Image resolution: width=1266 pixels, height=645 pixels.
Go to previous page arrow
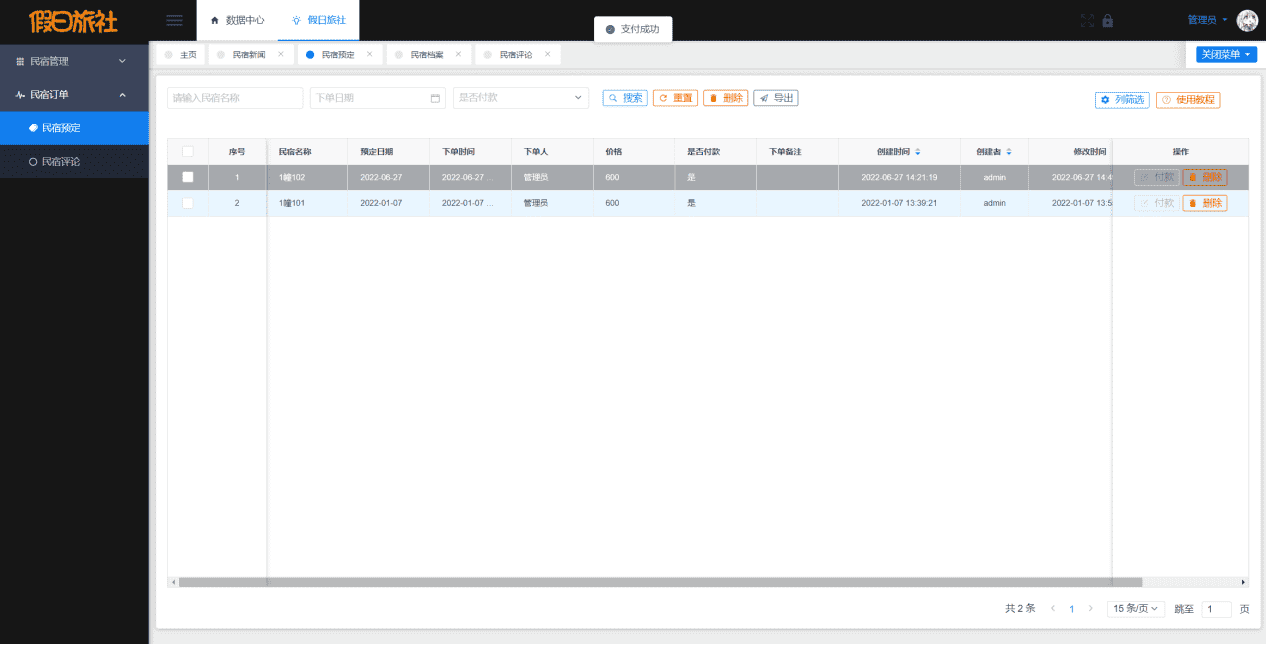pyautogui.click(x=1053, y=608)
